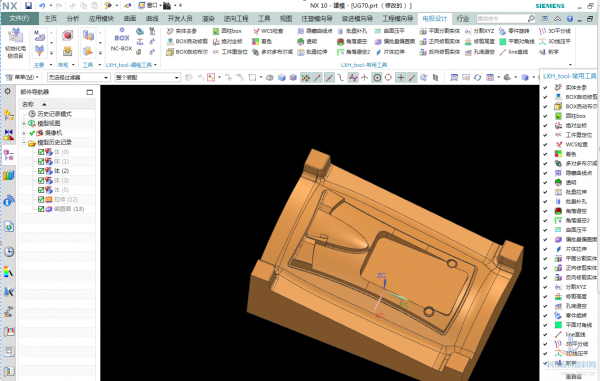Open the 整个装配 scope dropdown
Image resolution: width=600 pixels, height=381 pixels.
pyautogui.click(x=147, y=78)
